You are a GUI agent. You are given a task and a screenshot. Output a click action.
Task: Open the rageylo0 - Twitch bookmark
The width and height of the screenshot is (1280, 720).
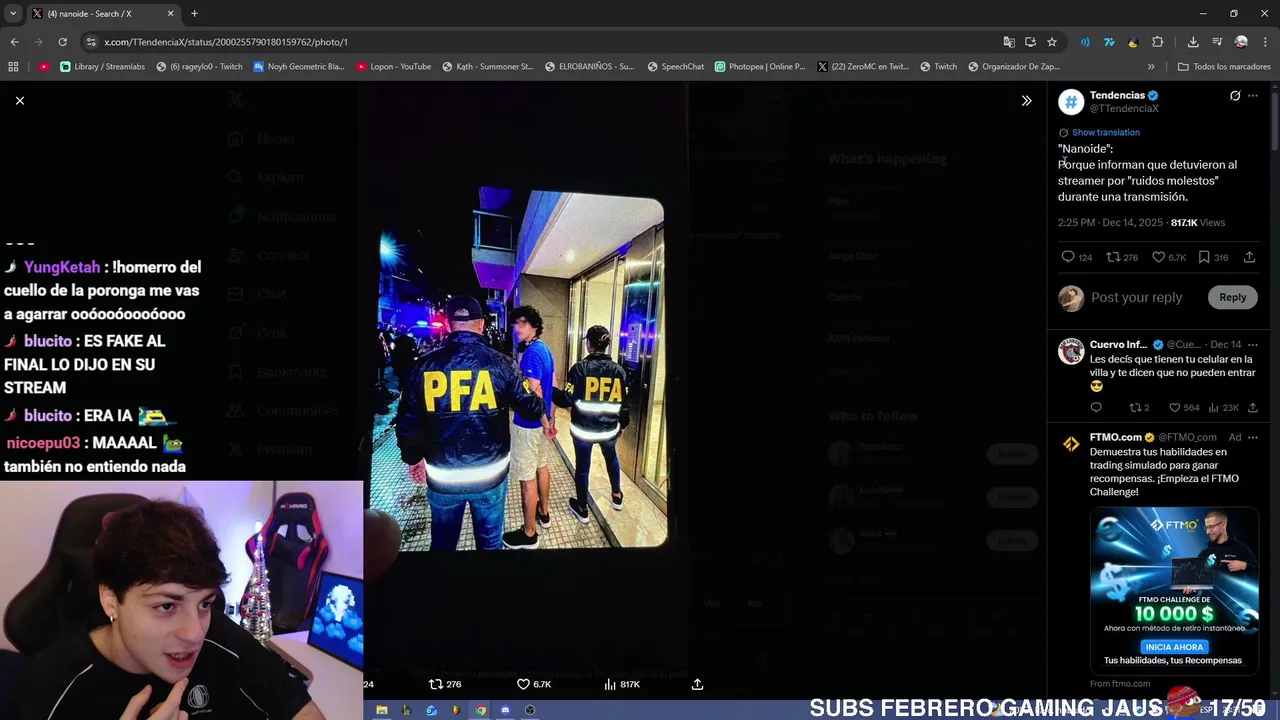[x=199, y=67]
